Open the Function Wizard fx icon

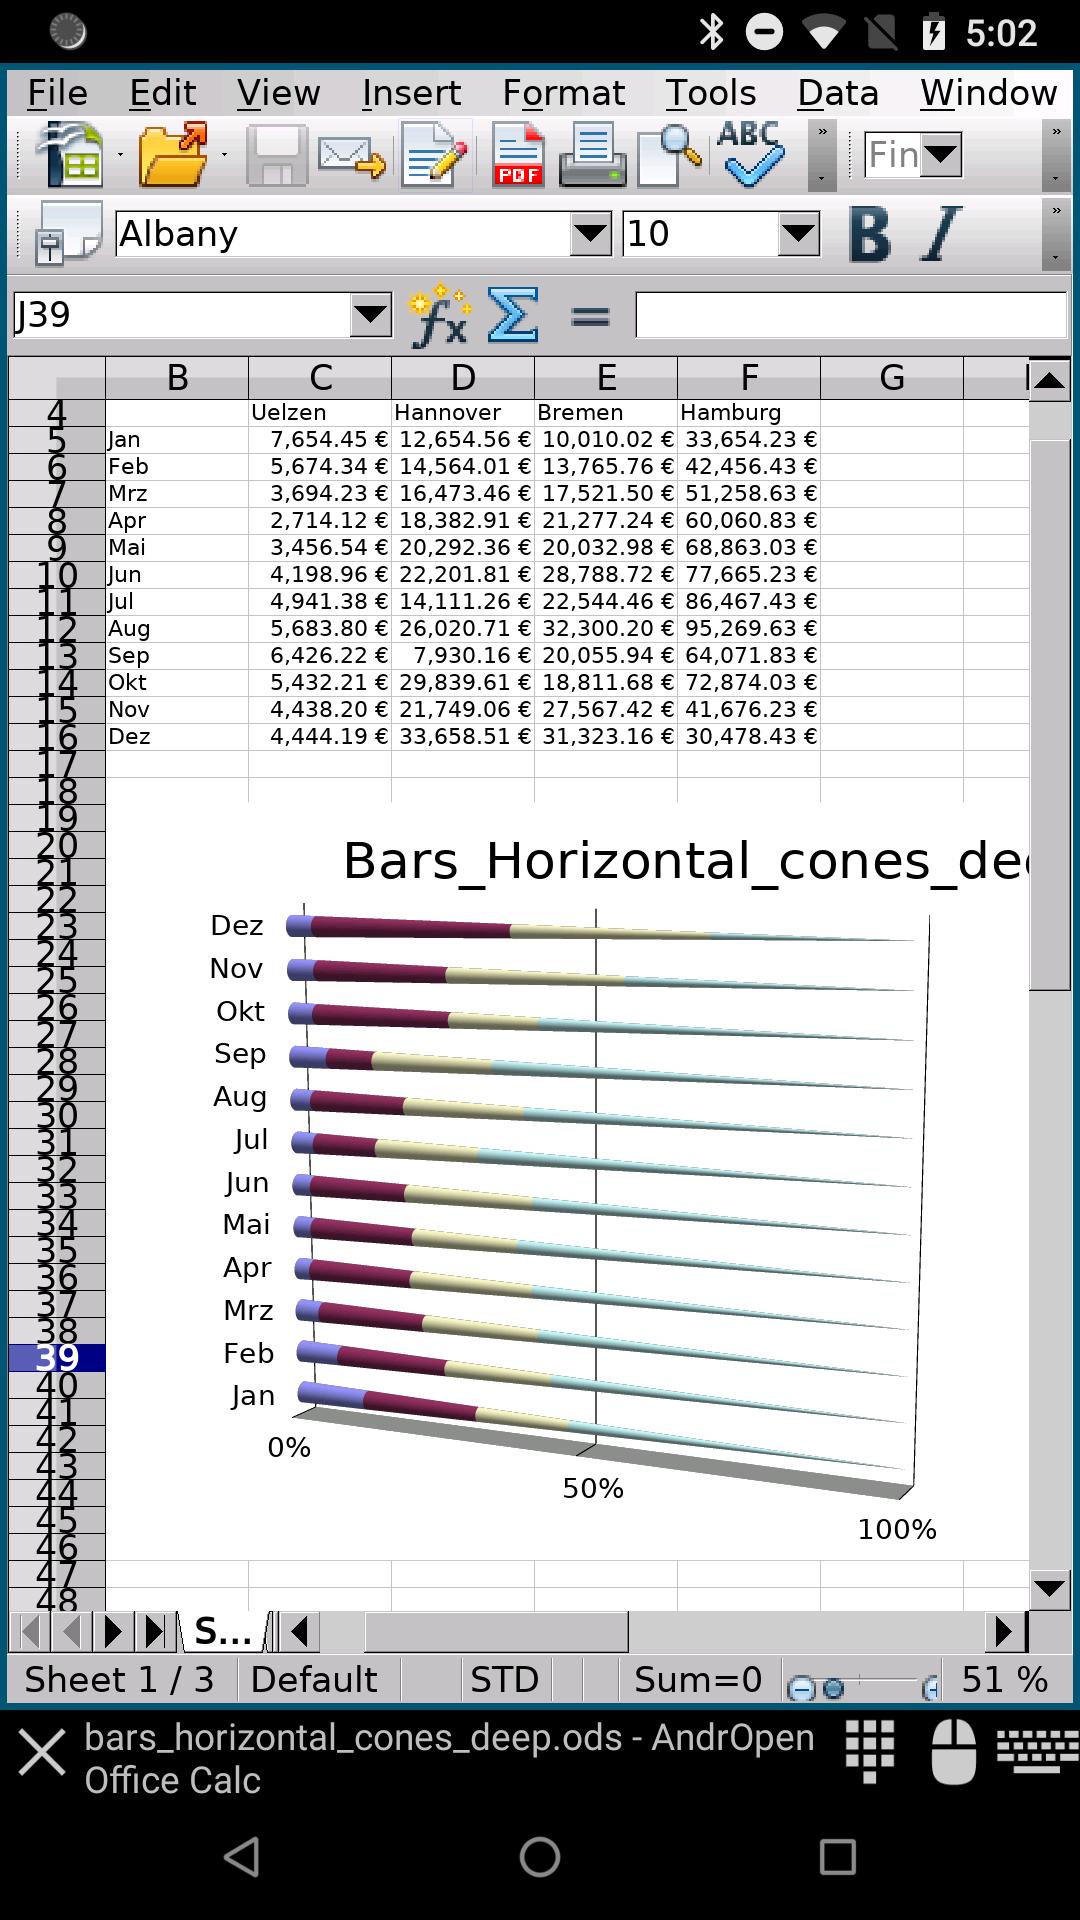tap(440, 316)
